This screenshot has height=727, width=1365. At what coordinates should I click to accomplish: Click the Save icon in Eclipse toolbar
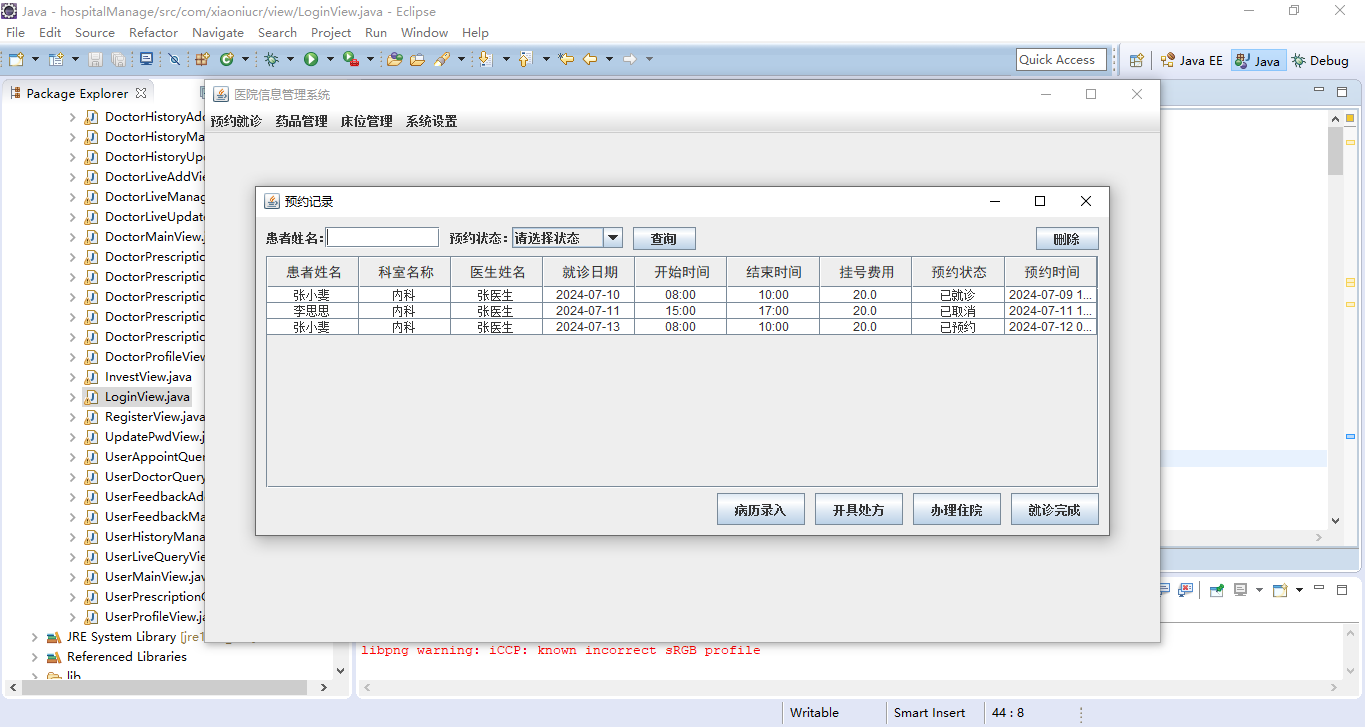coord(95,59)
